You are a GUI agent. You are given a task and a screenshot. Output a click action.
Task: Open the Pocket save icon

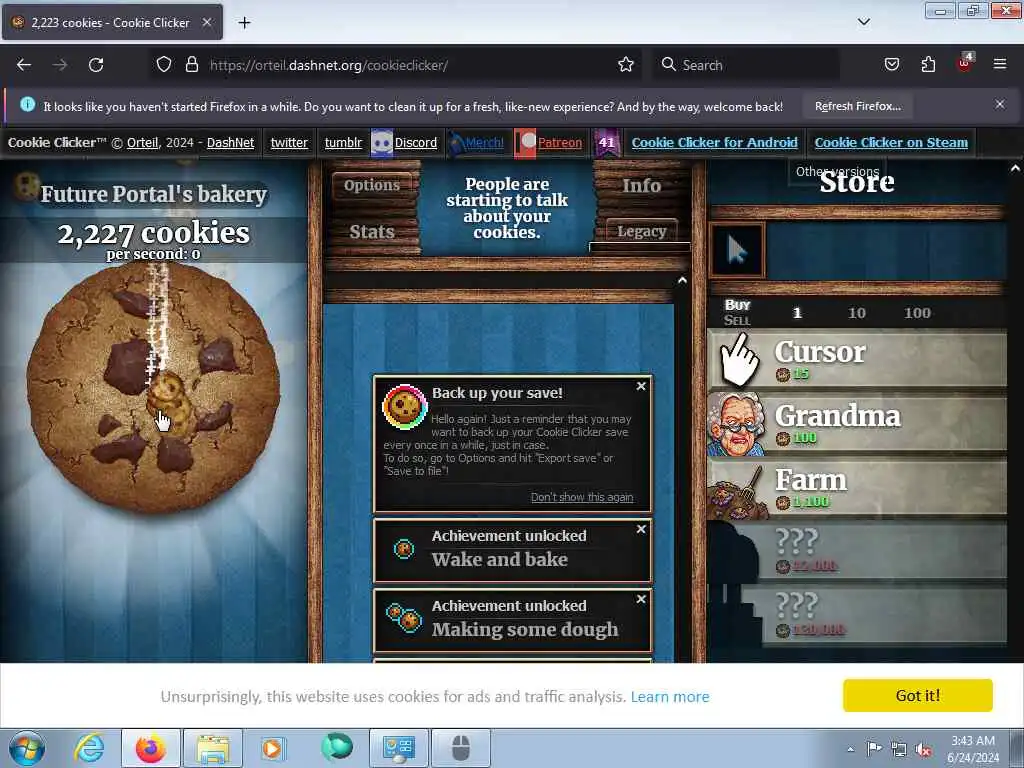[x=891, y=65]
